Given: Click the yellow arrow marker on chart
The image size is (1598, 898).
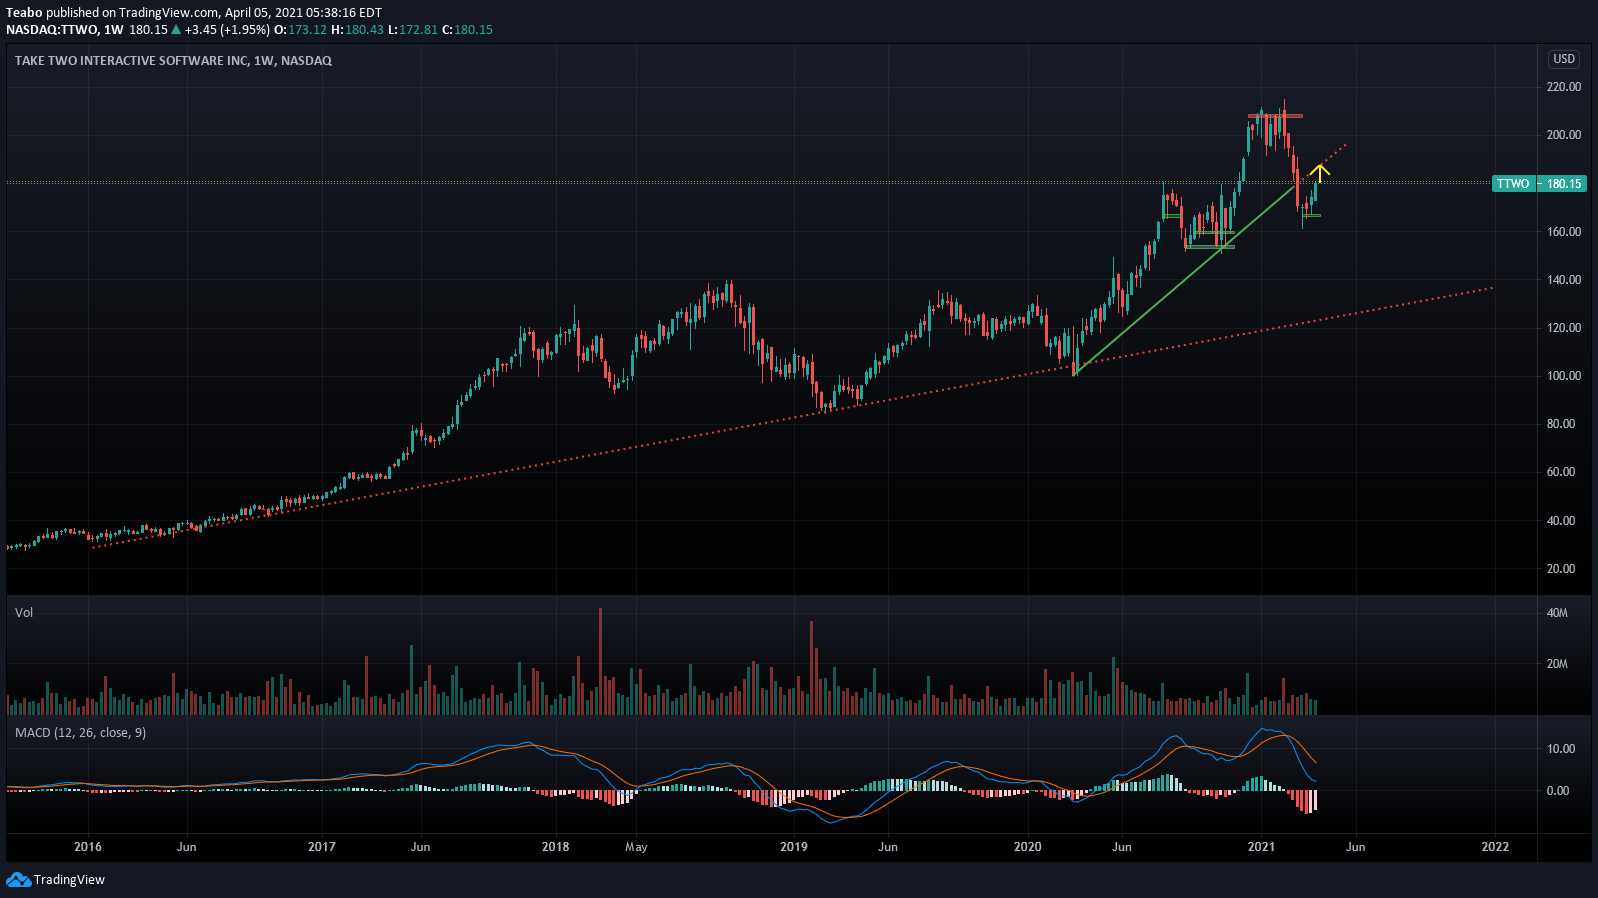Looking at the screenshot, I should [1319, 172].
